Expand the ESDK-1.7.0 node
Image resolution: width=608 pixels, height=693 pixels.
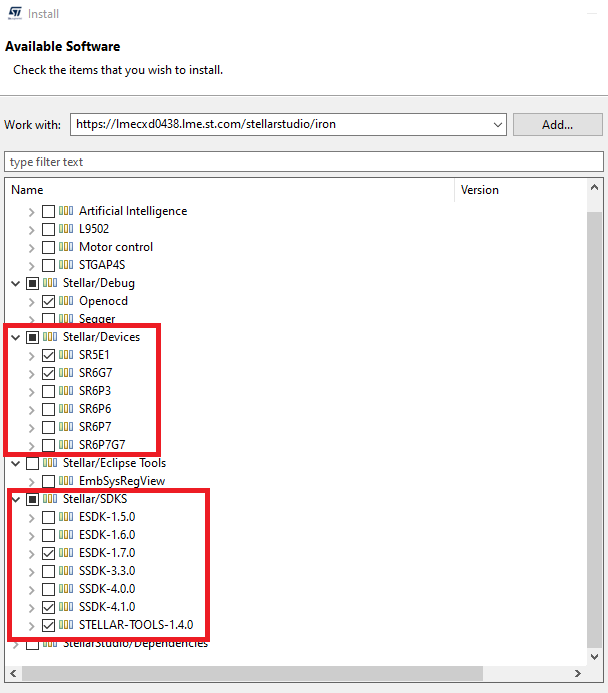pos(31,554)
